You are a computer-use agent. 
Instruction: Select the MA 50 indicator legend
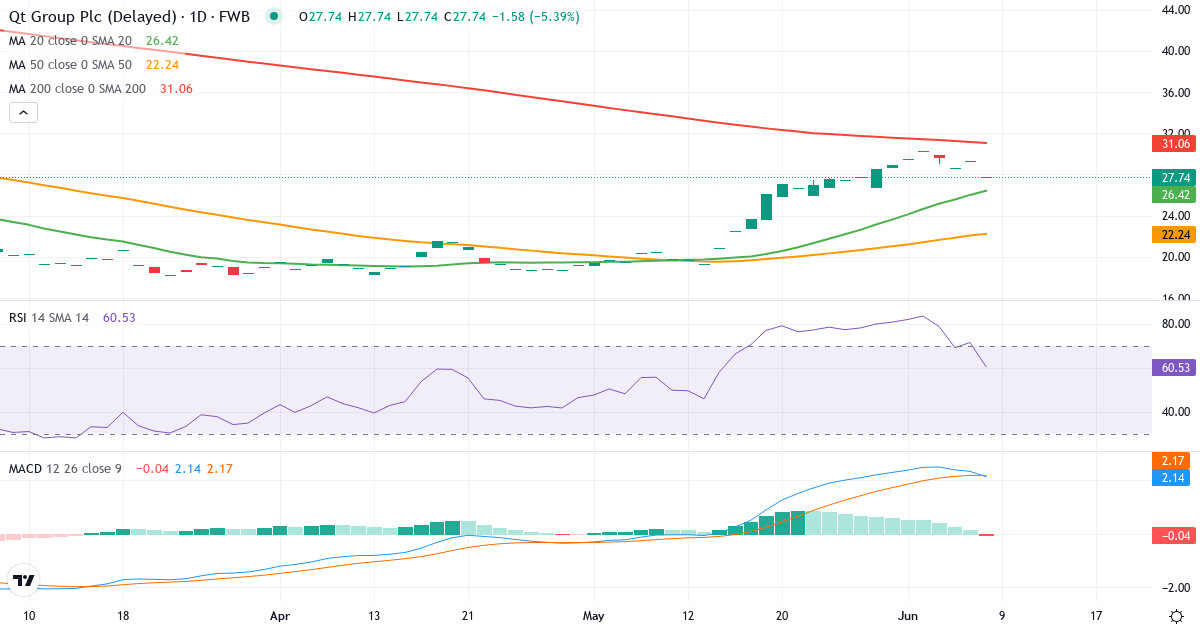pos(70,65)
